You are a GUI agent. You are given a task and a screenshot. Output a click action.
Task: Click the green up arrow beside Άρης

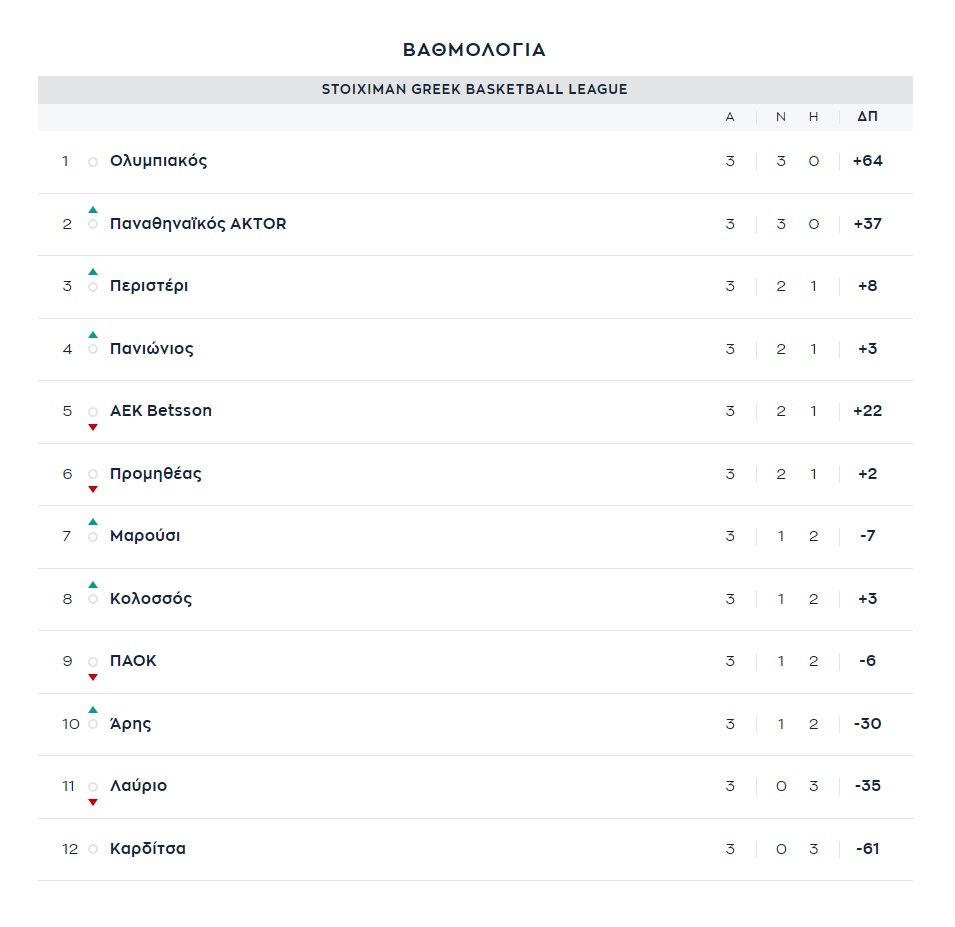(93, 710)
